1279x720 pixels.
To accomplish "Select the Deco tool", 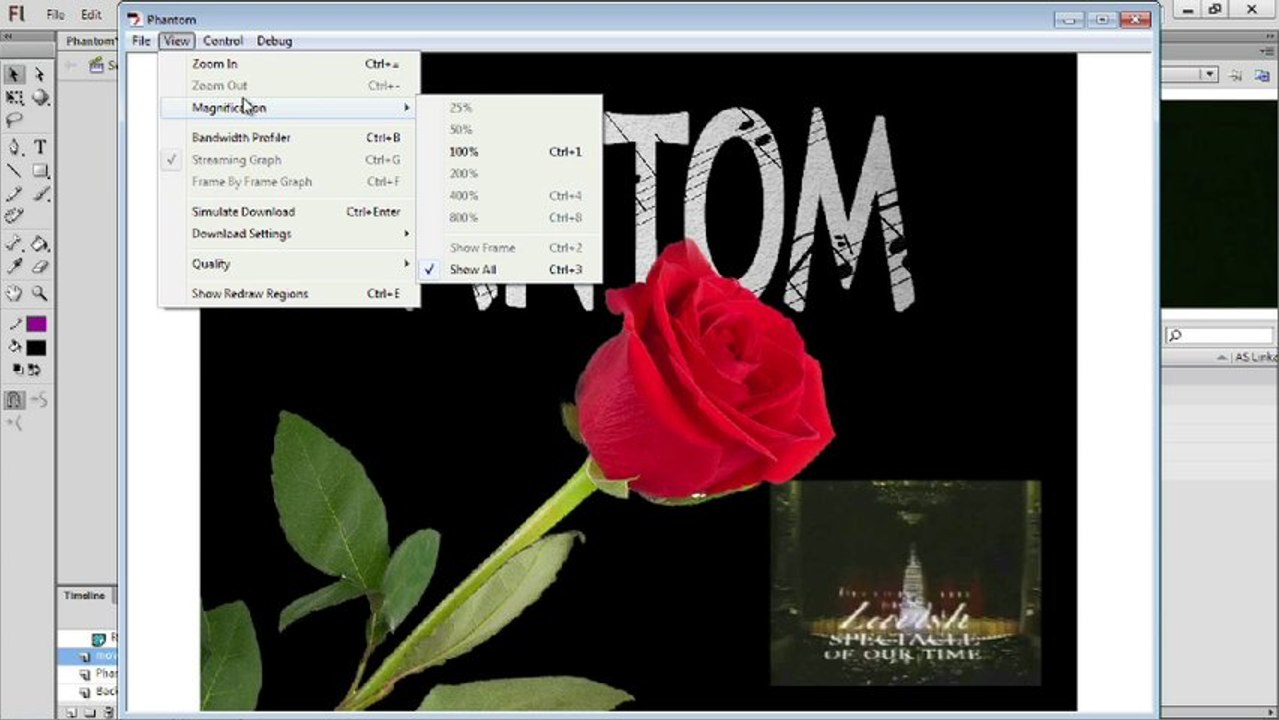I will click(x=15, y=216).
